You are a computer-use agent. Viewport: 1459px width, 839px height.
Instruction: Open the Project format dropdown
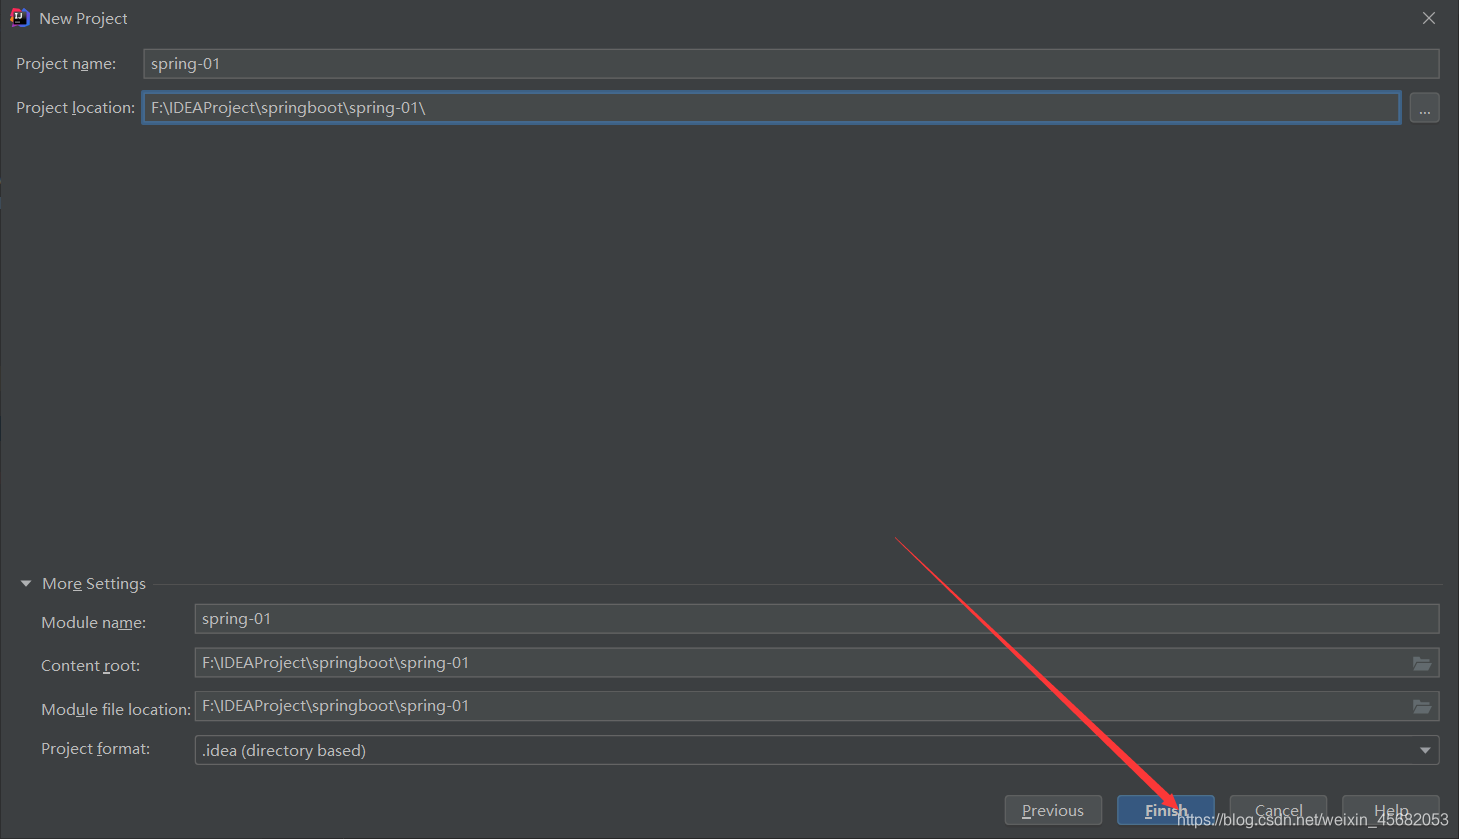tap(817, 750)
